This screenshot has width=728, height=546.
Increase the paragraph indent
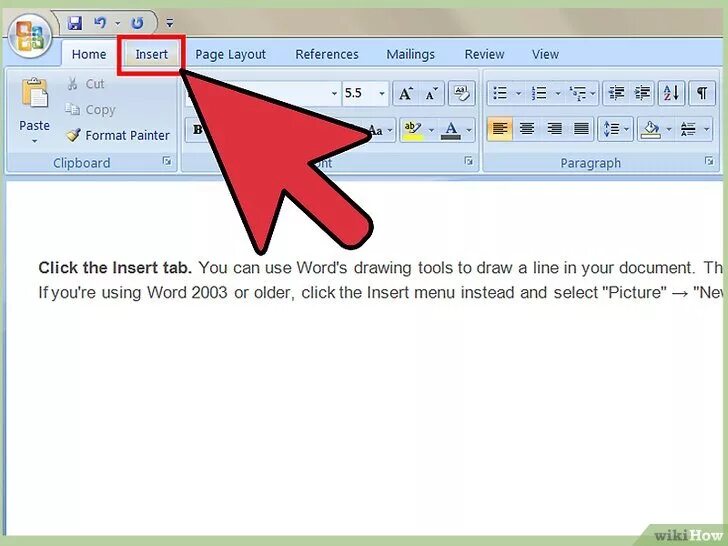point(643,93)
